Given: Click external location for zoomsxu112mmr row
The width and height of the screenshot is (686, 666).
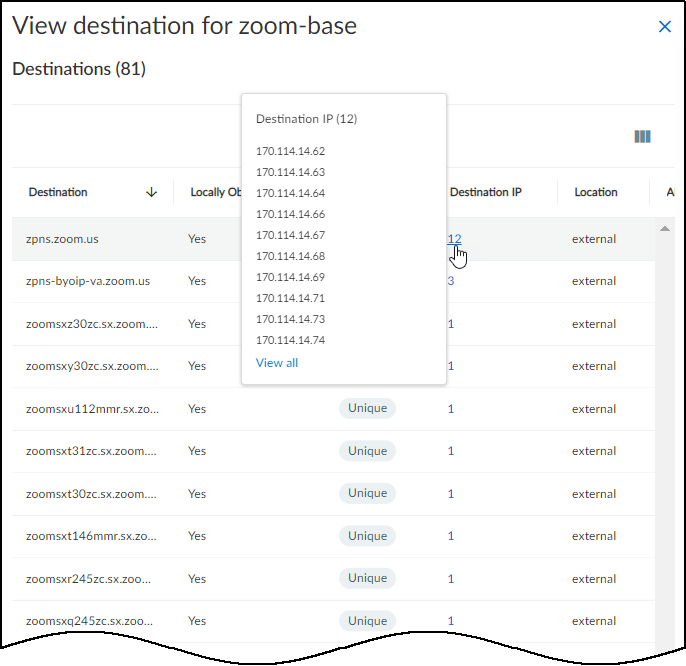Looking at the screenshot, I should (594, 409).
